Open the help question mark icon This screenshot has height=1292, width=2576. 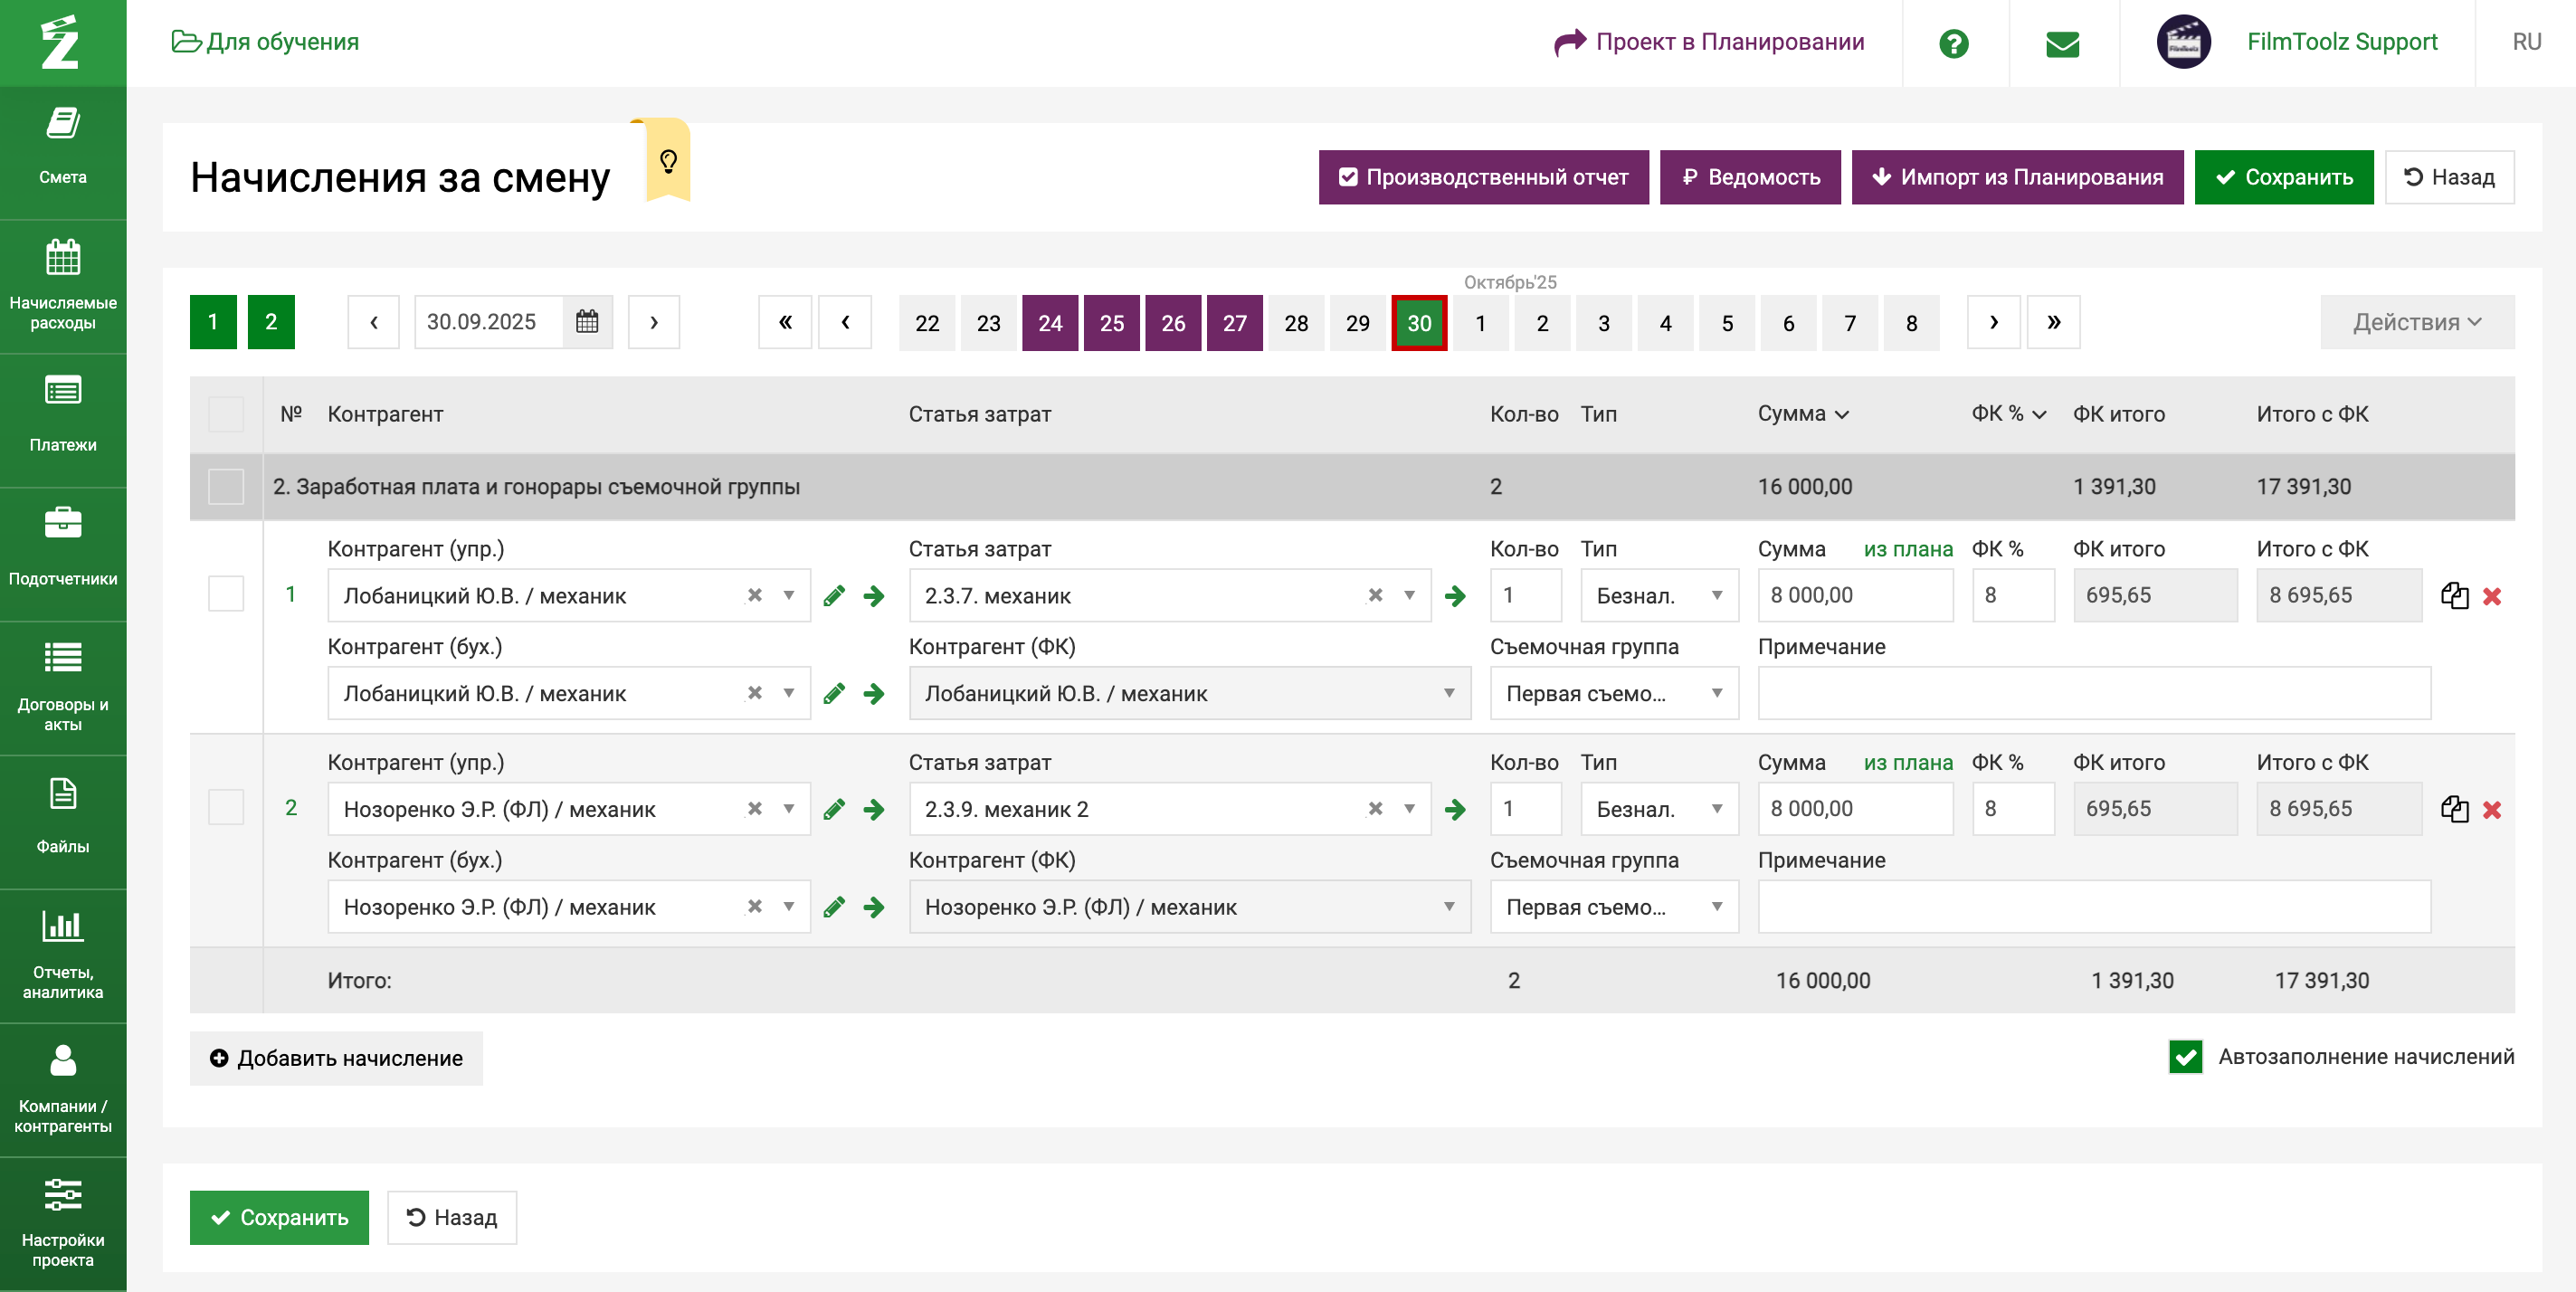1953,43
